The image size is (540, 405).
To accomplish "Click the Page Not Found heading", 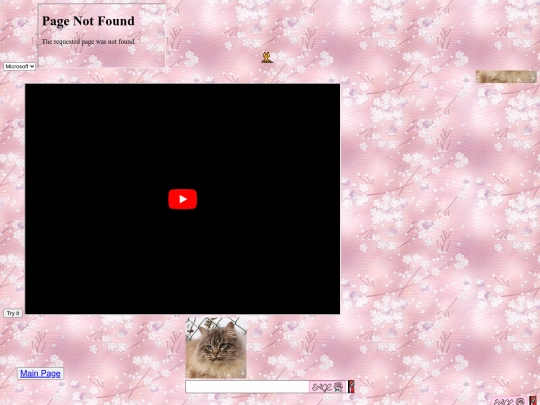I will (x=88, y=21).
